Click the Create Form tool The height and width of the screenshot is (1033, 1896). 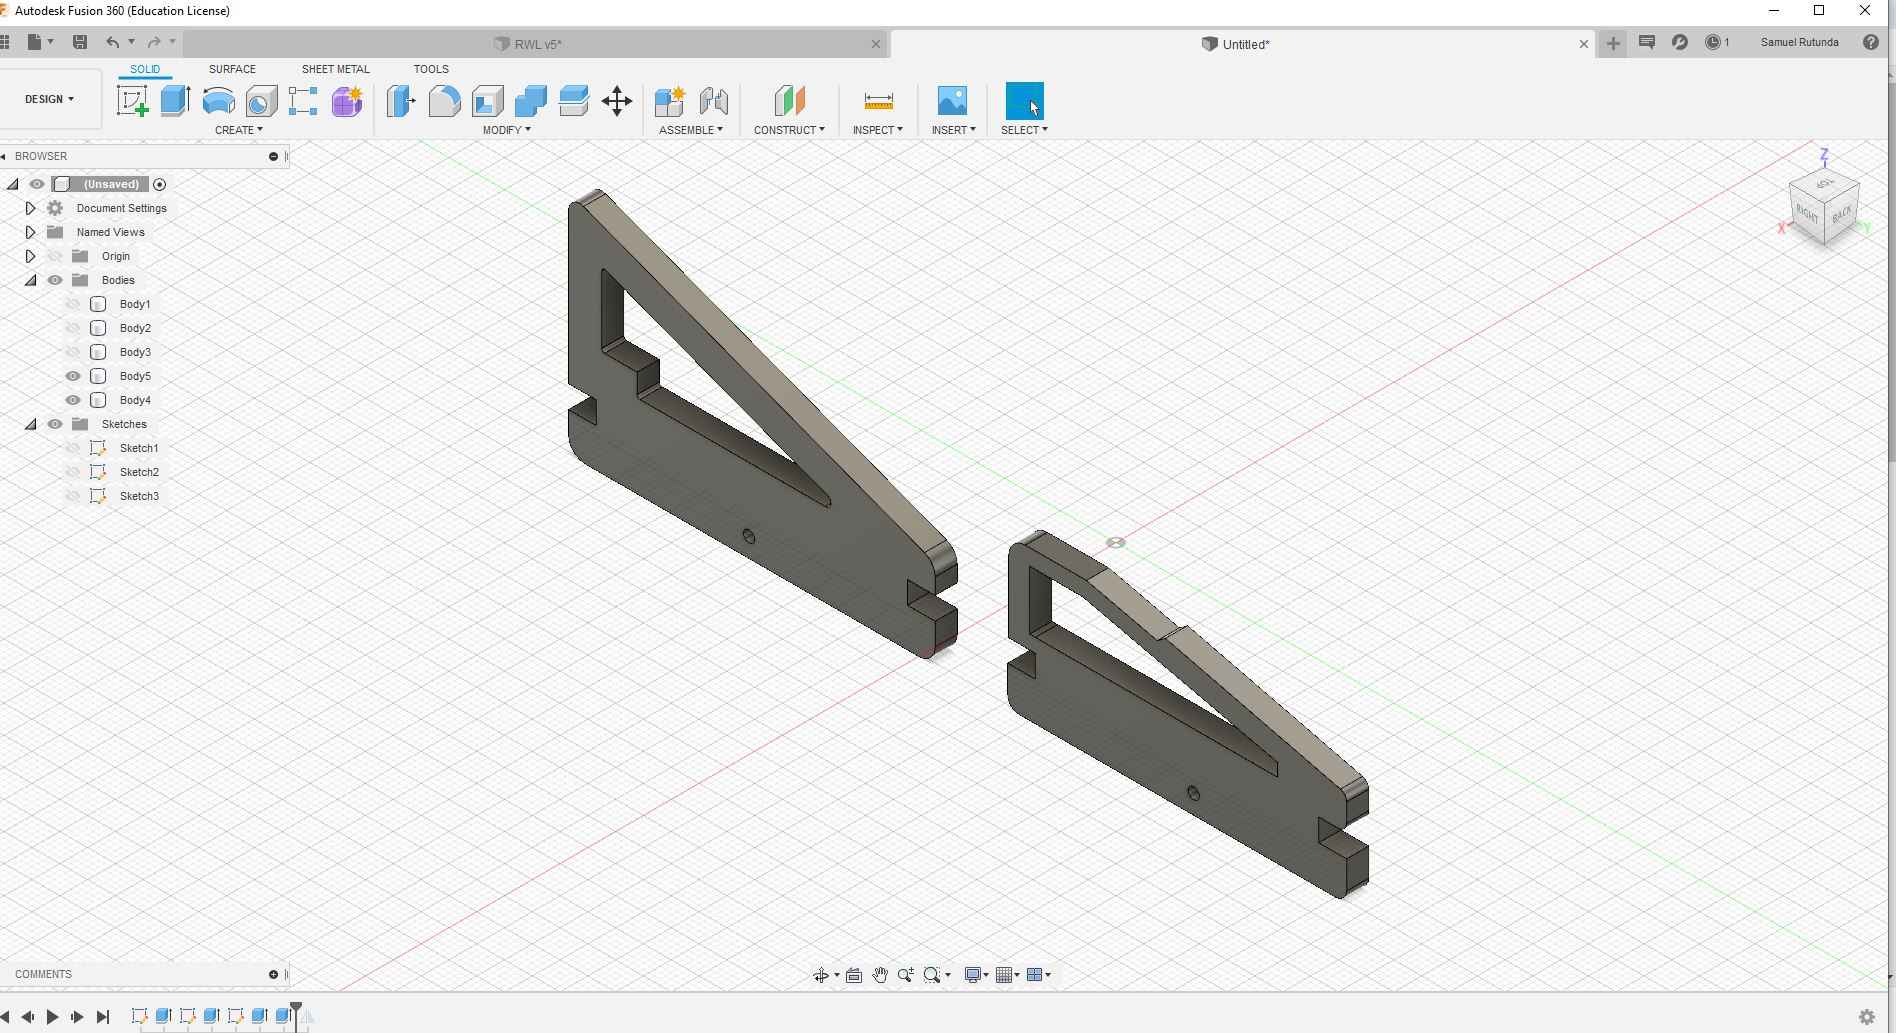(347, 101)
